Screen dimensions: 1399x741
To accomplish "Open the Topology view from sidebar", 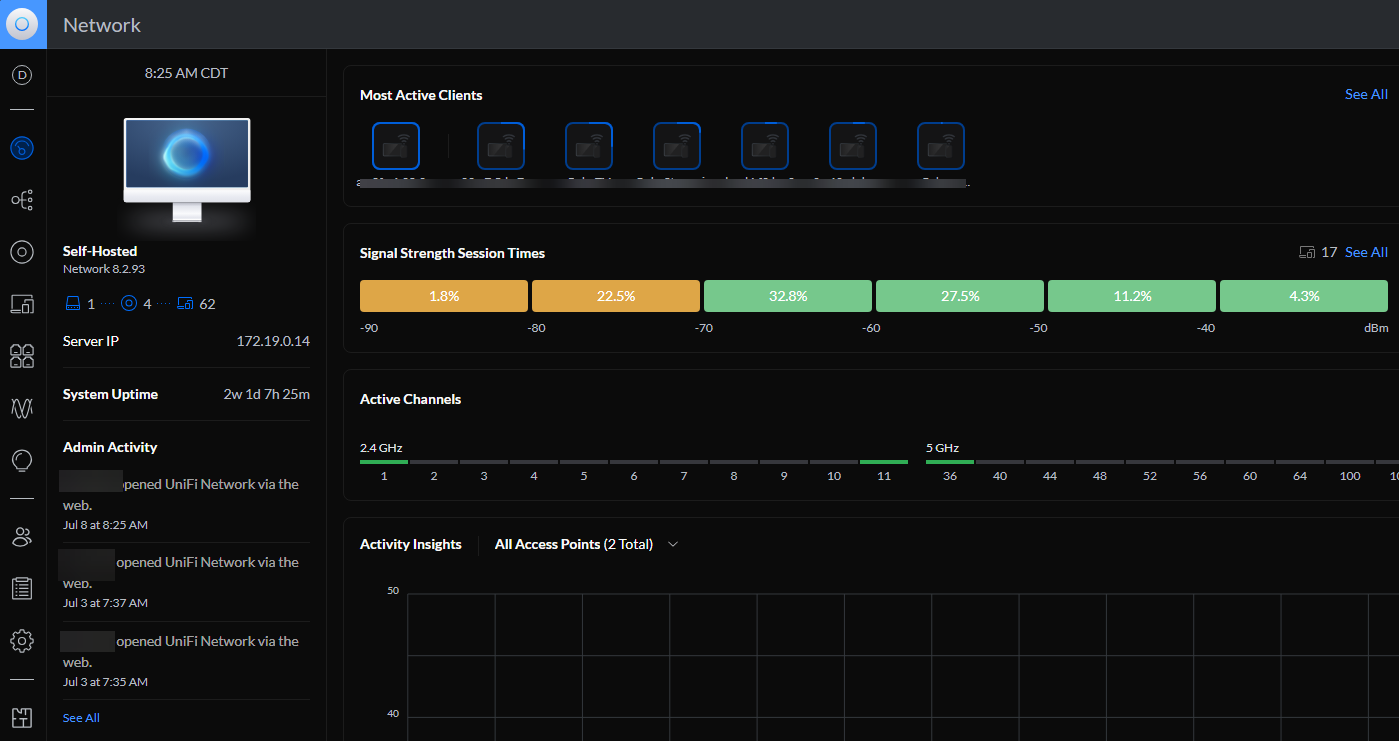I will [x=22, y=200].
